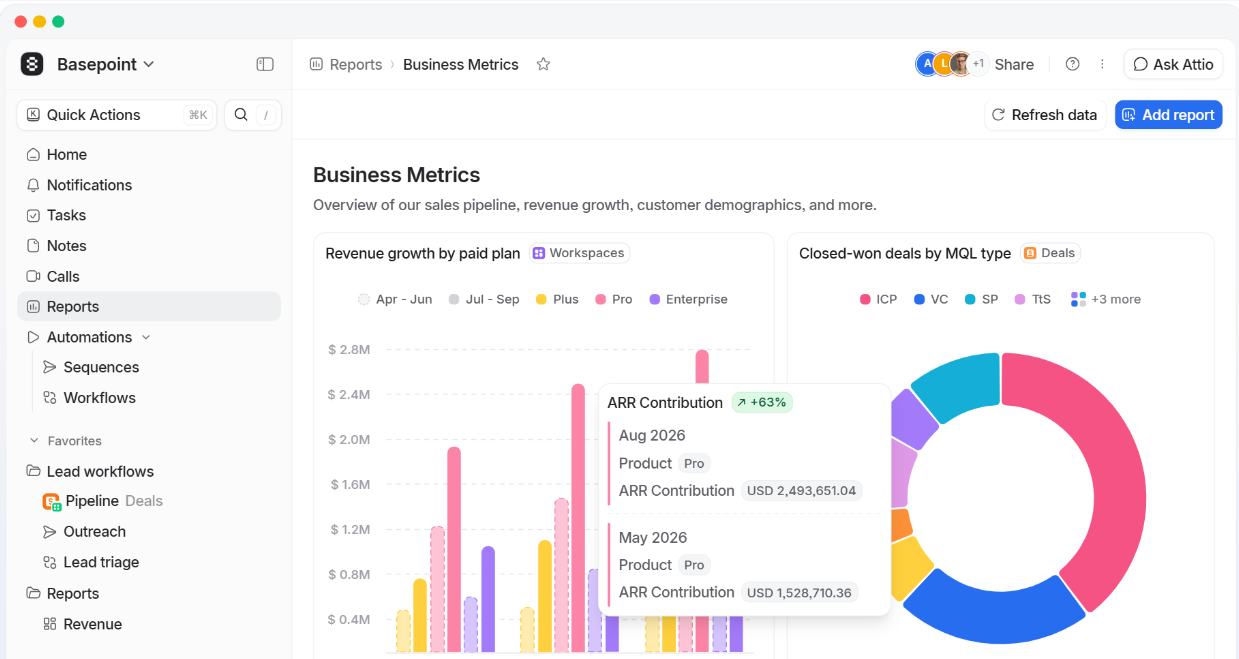This screenshot has width=1239, height=659.
Task: Click the Home house icon
Action: click(33, 154)
